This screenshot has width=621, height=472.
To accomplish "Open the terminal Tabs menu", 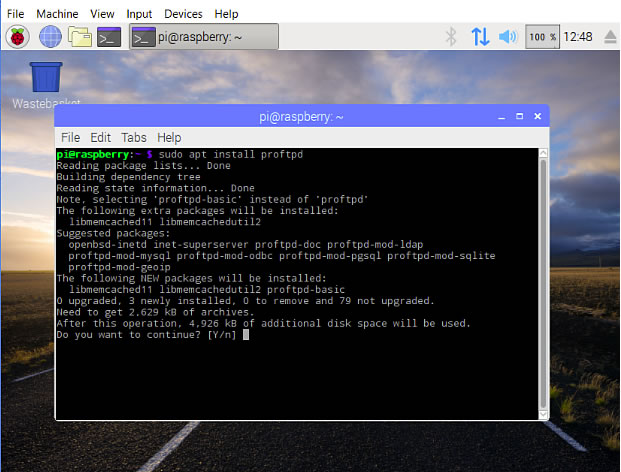I will [134, 137].
